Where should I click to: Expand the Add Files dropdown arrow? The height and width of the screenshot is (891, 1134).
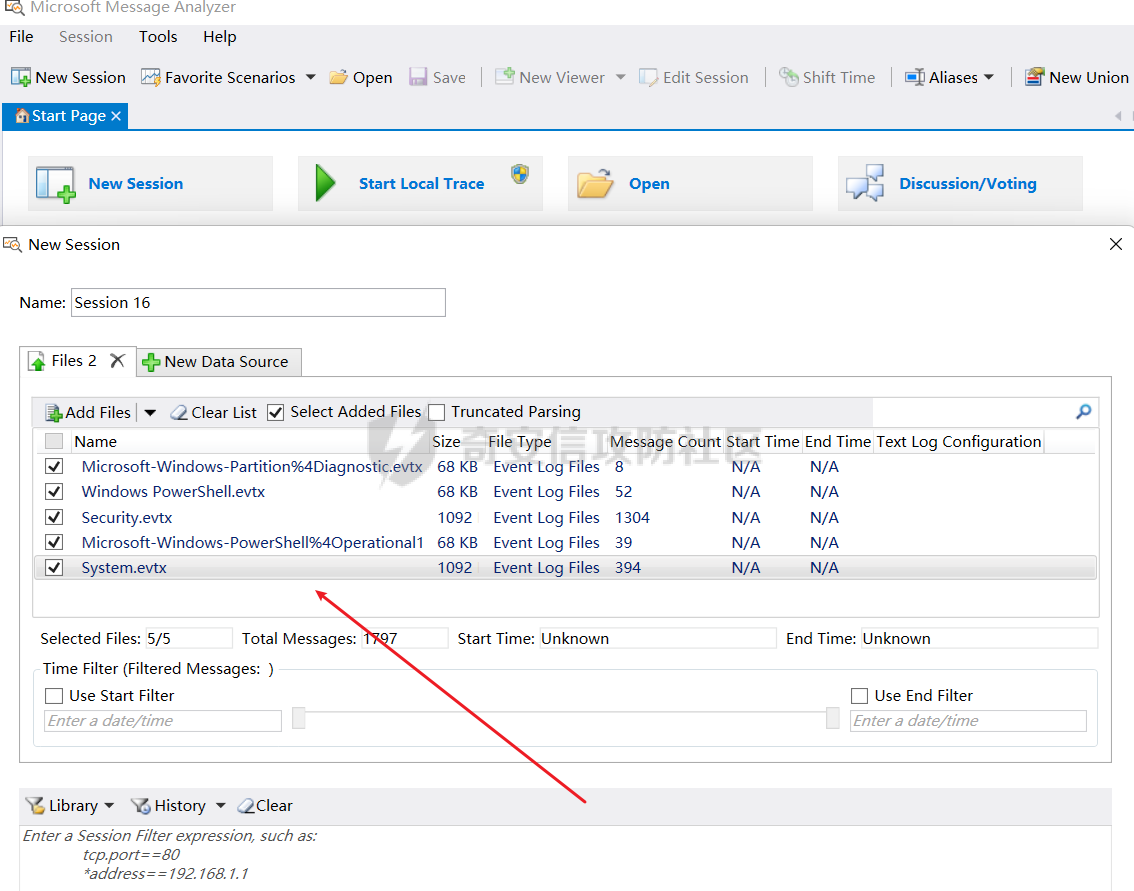coord(150,412)
